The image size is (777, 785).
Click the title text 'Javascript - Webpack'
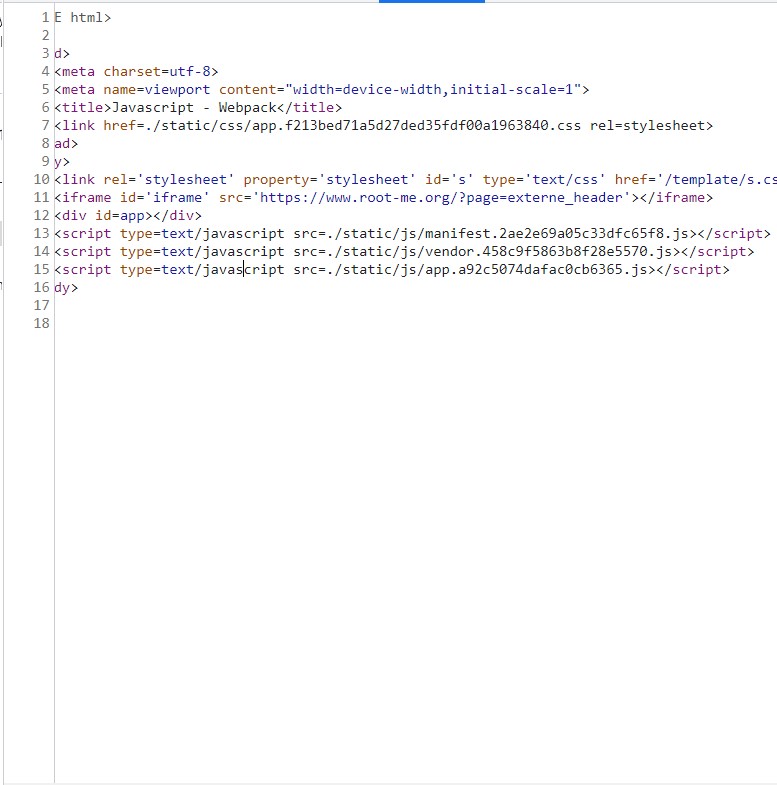coord(194,108)
